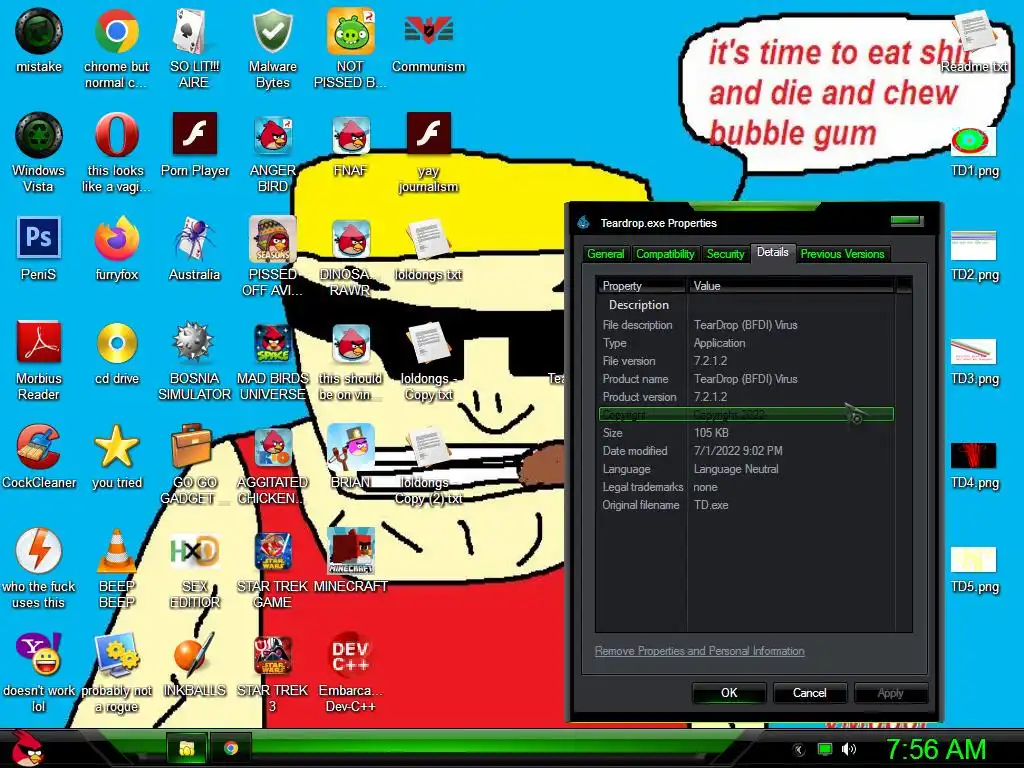The height and width of the screenshot is (768, 1024).
Task: Switch to the General tab
Action: tap(605, 254)
